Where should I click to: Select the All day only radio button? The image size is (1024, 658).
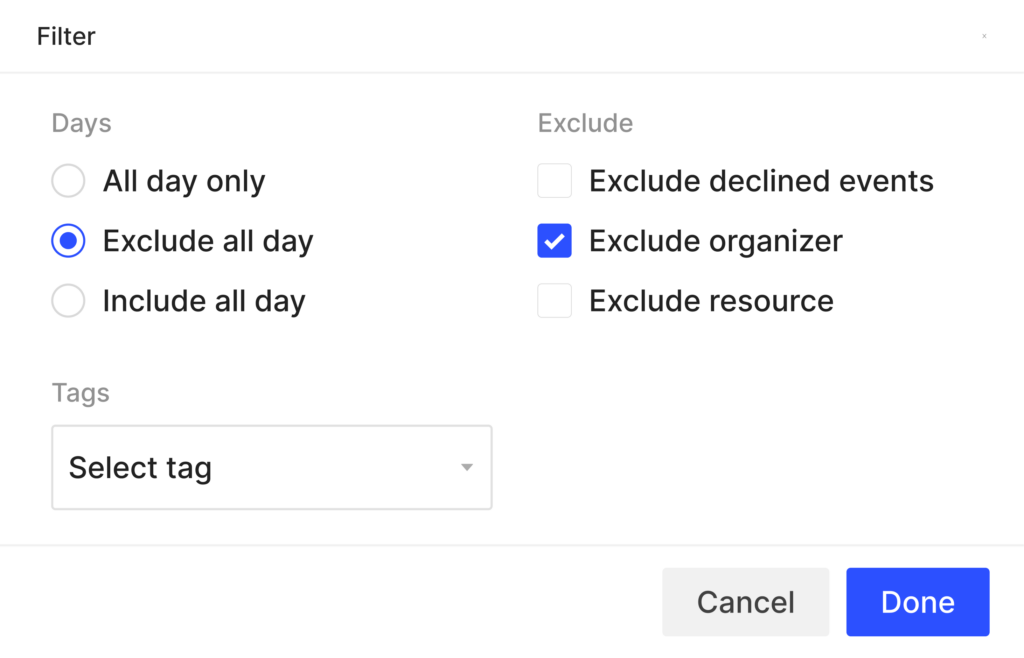click(68, 181)
